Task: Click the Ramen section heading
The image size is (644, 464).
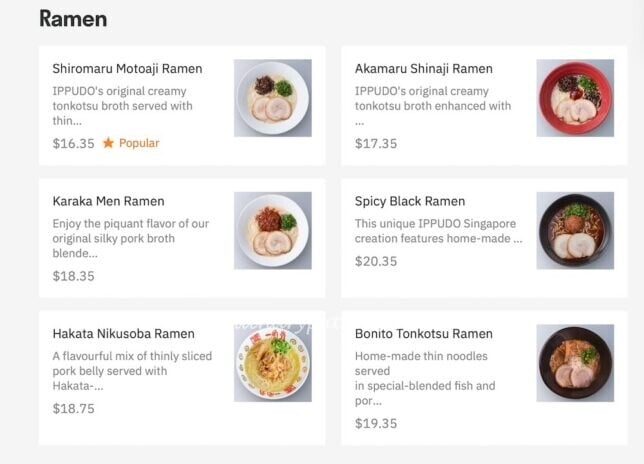Action: click(72, 19)
